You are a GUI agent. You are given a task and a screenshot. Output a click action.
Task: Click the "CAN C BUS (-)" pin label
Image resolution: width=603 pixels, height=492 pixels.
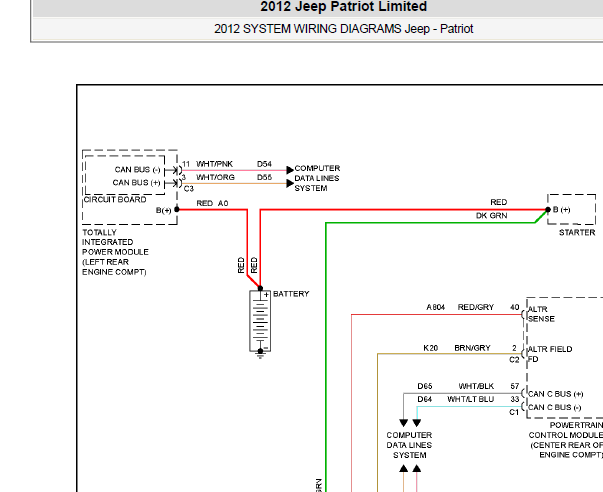pos(554,407)
